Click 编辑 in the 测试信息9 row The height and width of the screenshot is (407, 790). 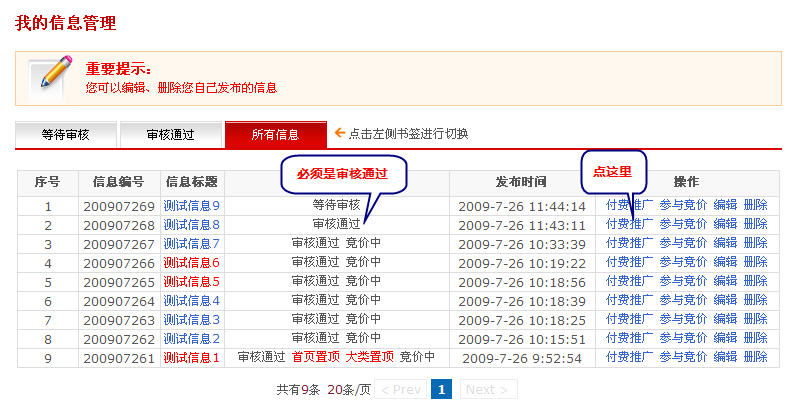pos(725,205)
